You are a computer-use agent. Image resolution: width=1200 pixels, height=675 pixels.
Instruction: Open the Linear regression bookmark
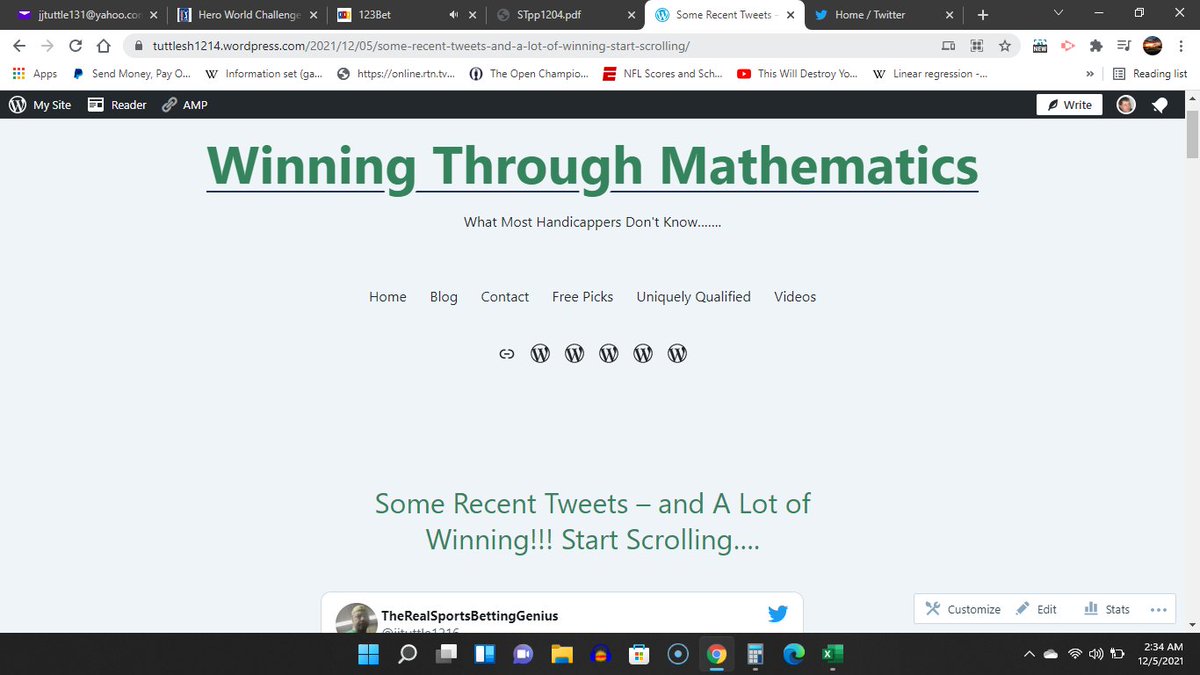coord(930,74)
